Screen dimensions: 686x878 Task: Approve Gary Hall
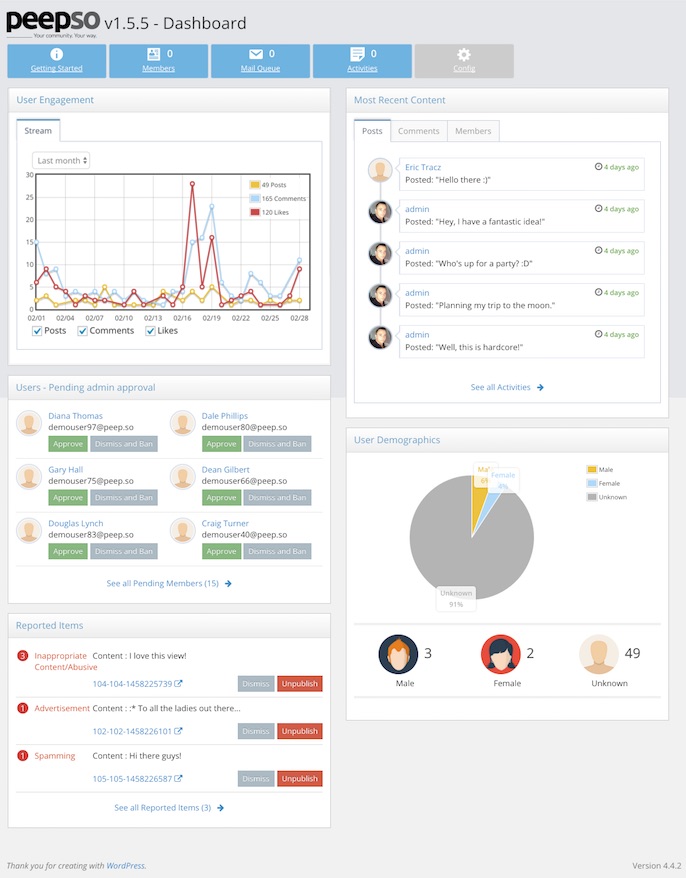coord(68,498)
